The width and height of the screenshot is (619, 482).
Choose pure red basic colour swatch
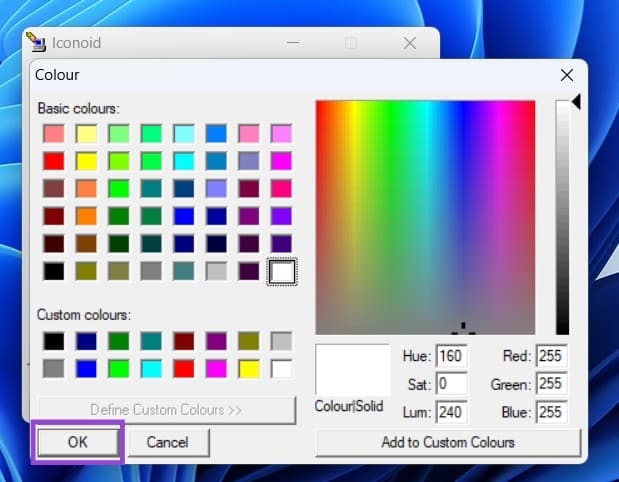coord(54,161)
